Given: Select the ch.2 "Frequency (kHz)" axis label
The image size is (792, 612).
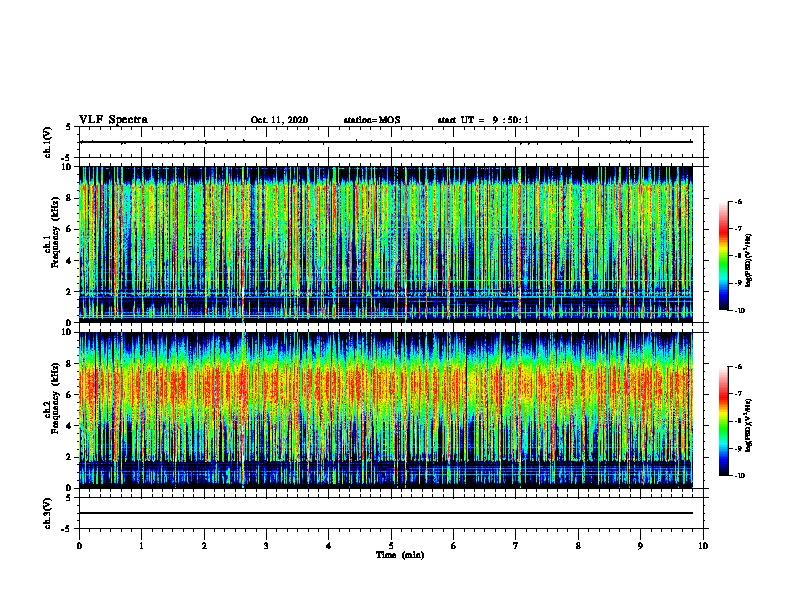Looking at the screenshot, I should click(55, 398).
